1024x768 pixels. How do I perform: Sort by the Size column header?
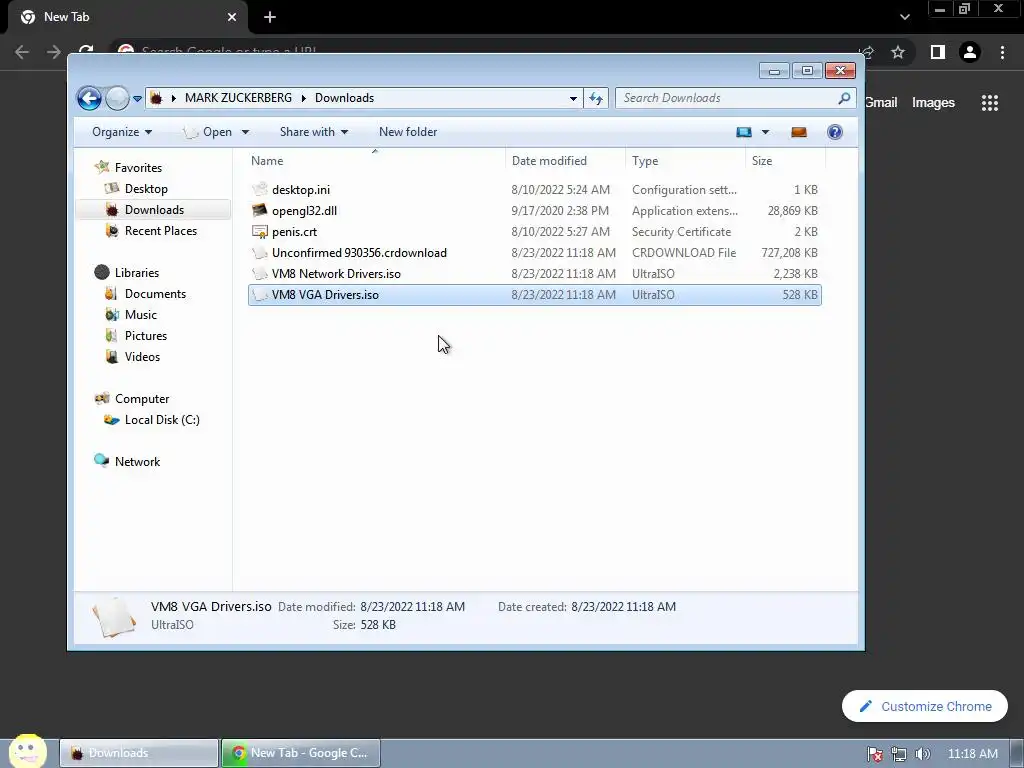click(786, 161)
